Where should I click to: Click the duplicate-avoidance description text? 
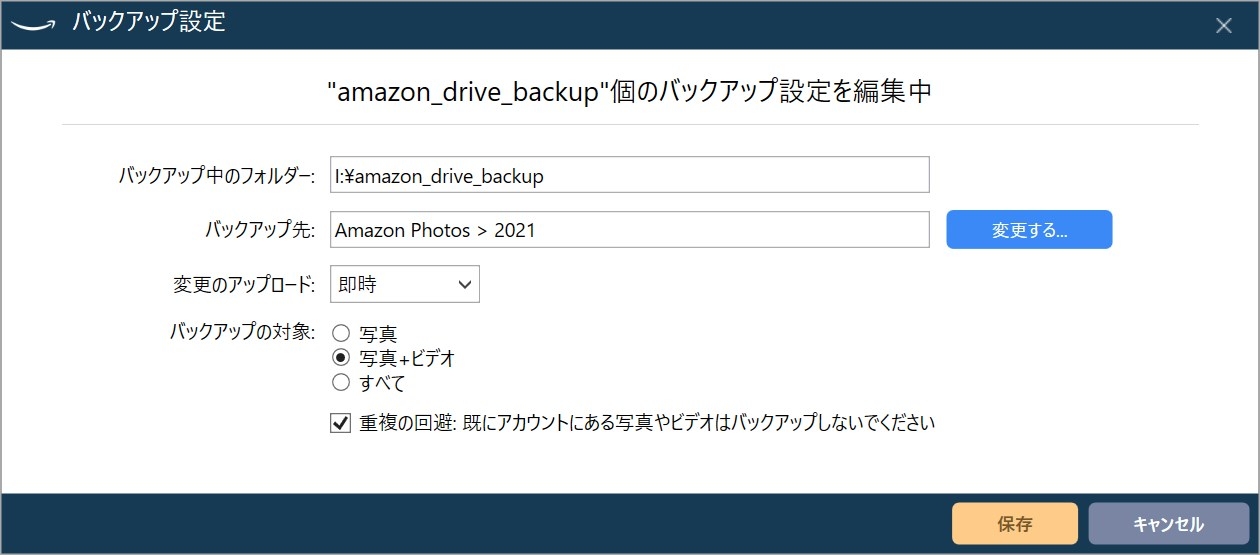647,423
